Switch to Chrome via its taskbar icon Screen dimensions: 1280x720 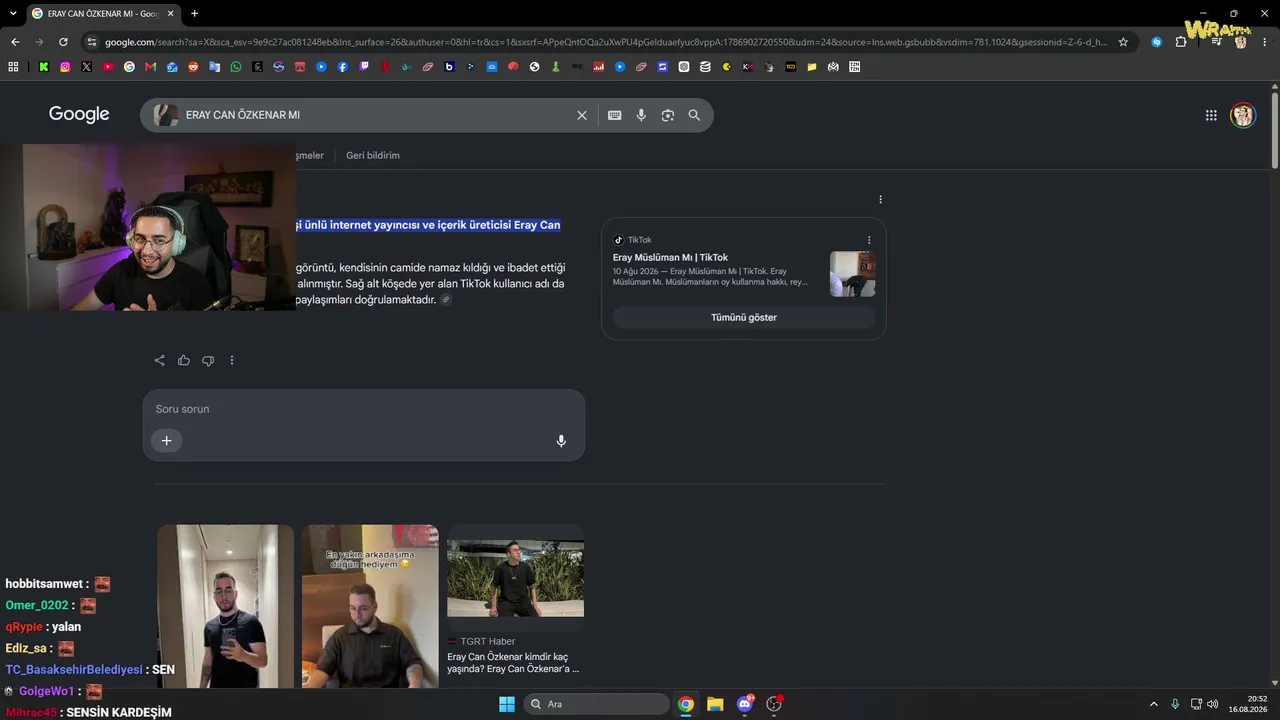pyautogui.click(x=686, y=704)
